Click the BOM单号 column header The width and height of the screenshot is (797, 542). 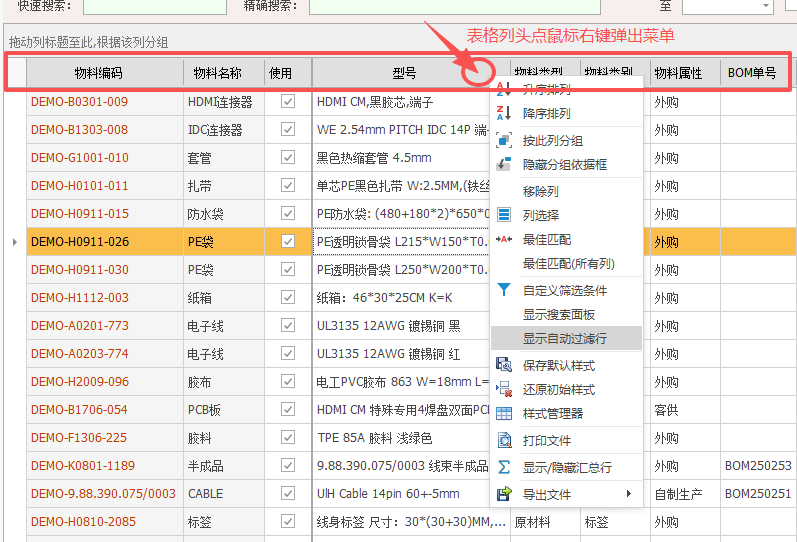tap(755, 73)
